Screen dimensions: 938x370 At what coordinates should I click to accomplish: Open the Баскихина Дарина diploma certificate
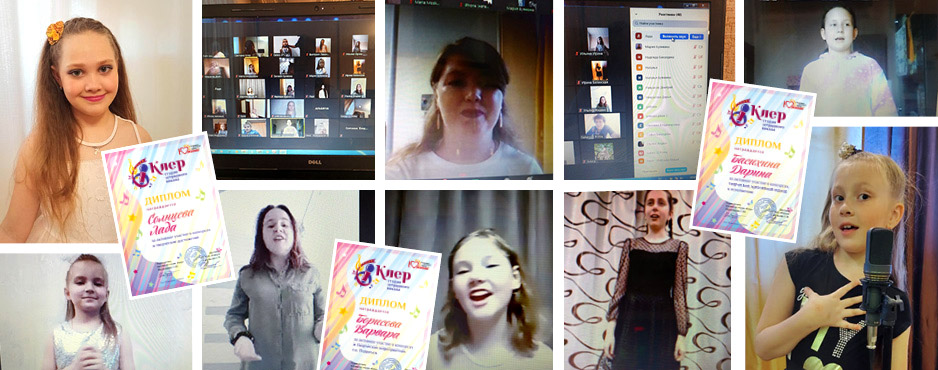click(754, 160)
